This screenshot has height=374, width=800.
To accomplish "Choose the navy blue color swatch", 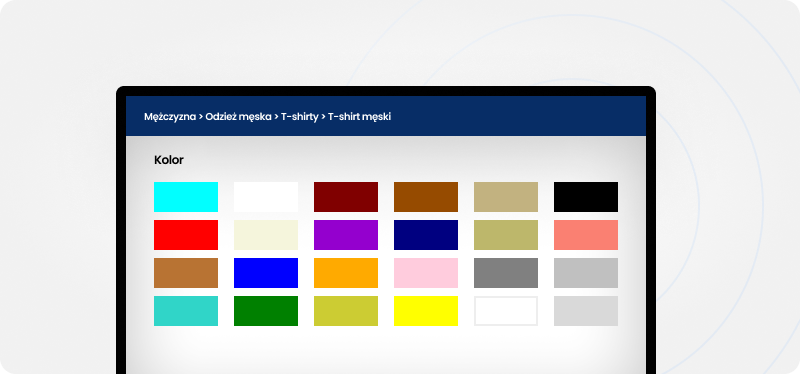I will [426, 235].
